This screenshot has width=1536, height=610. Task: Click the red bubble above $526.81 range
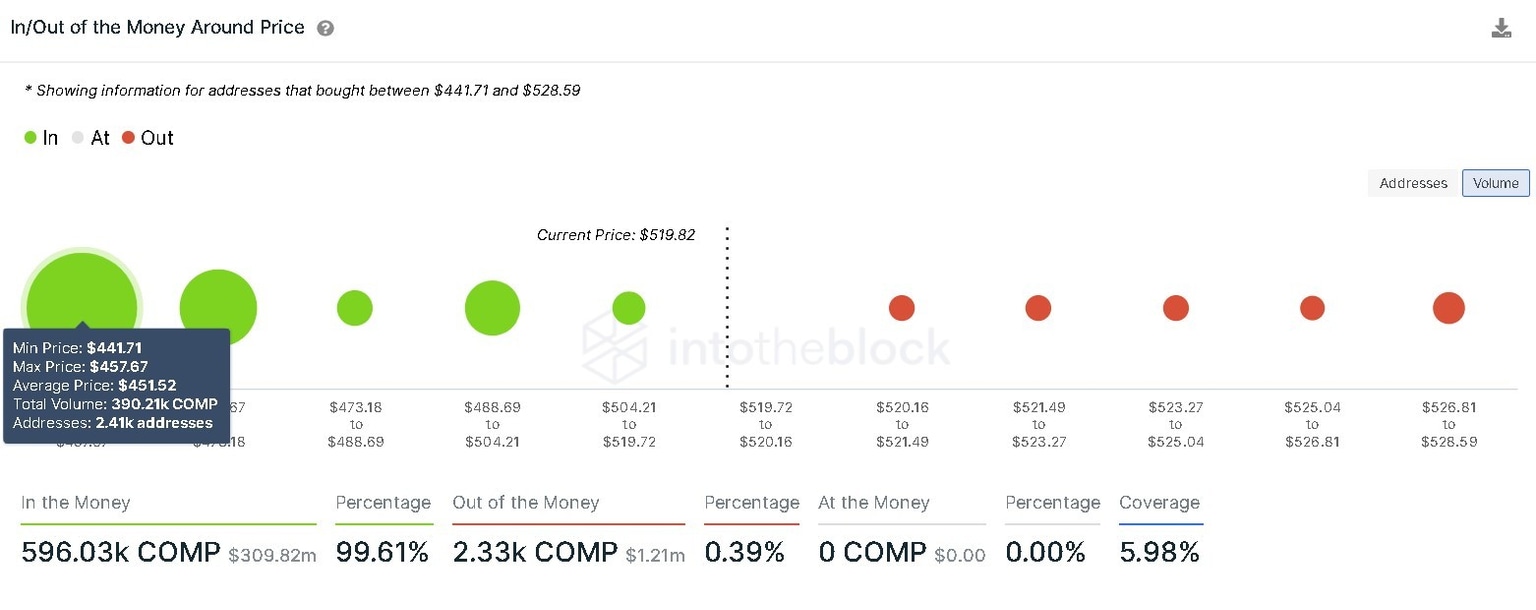(x=1449, y=308)
